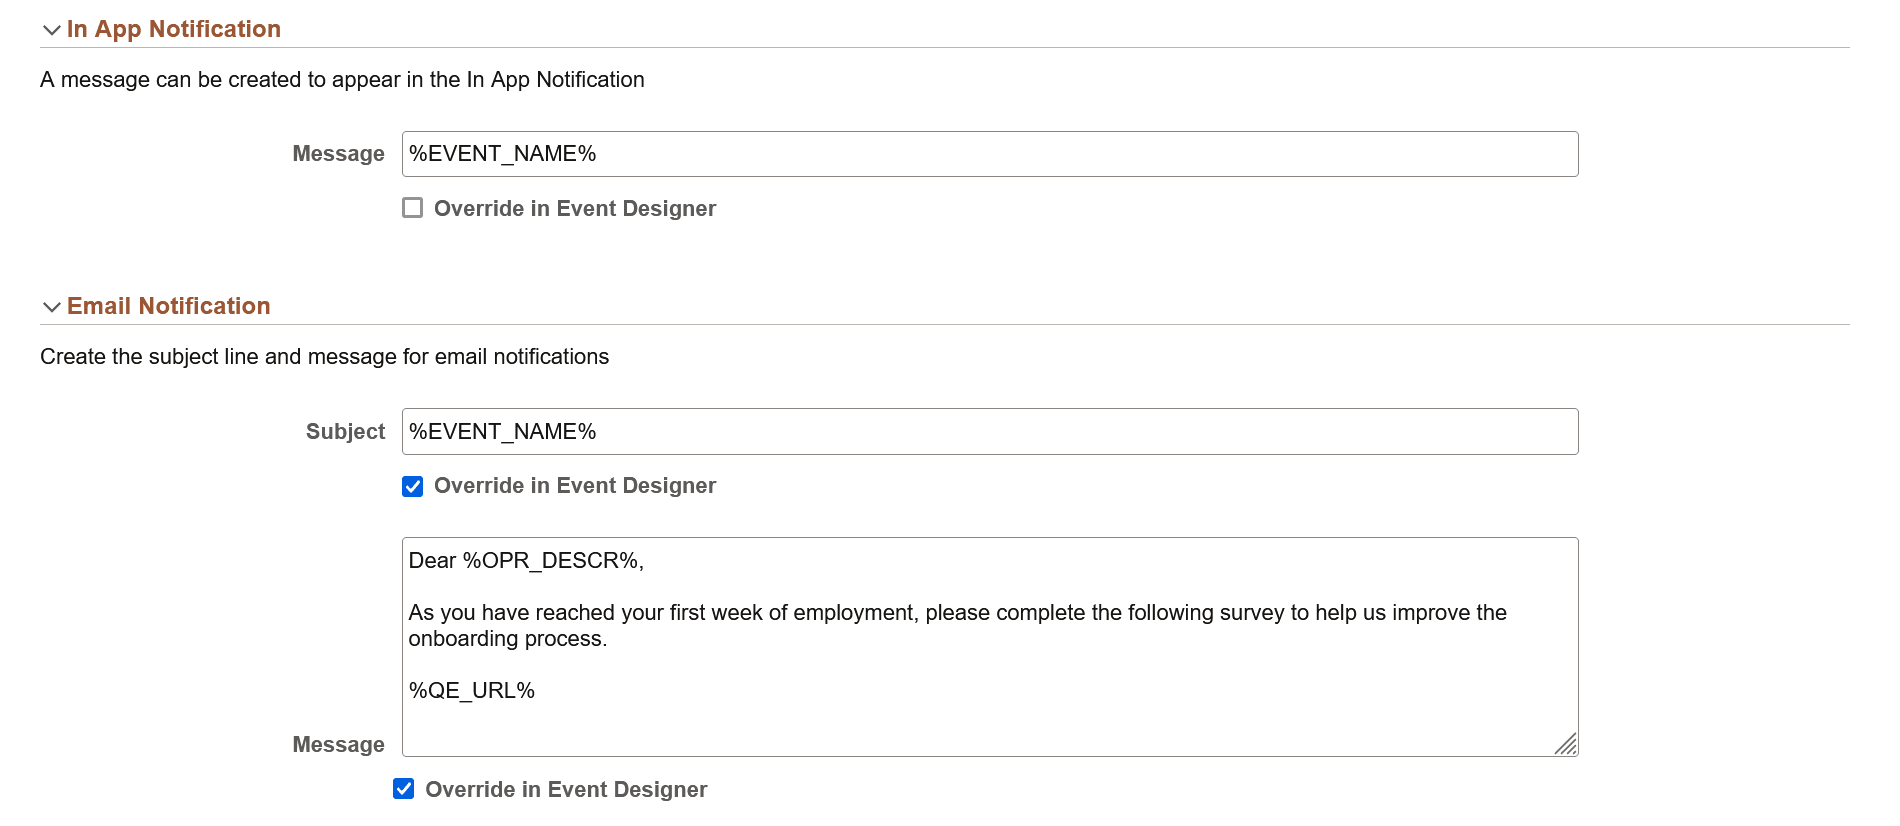Image resolution: width=1900 pixels, height=826 pixels.
Task: Click the chevron icon beside Email Notification
Action: tap(52, 307)
